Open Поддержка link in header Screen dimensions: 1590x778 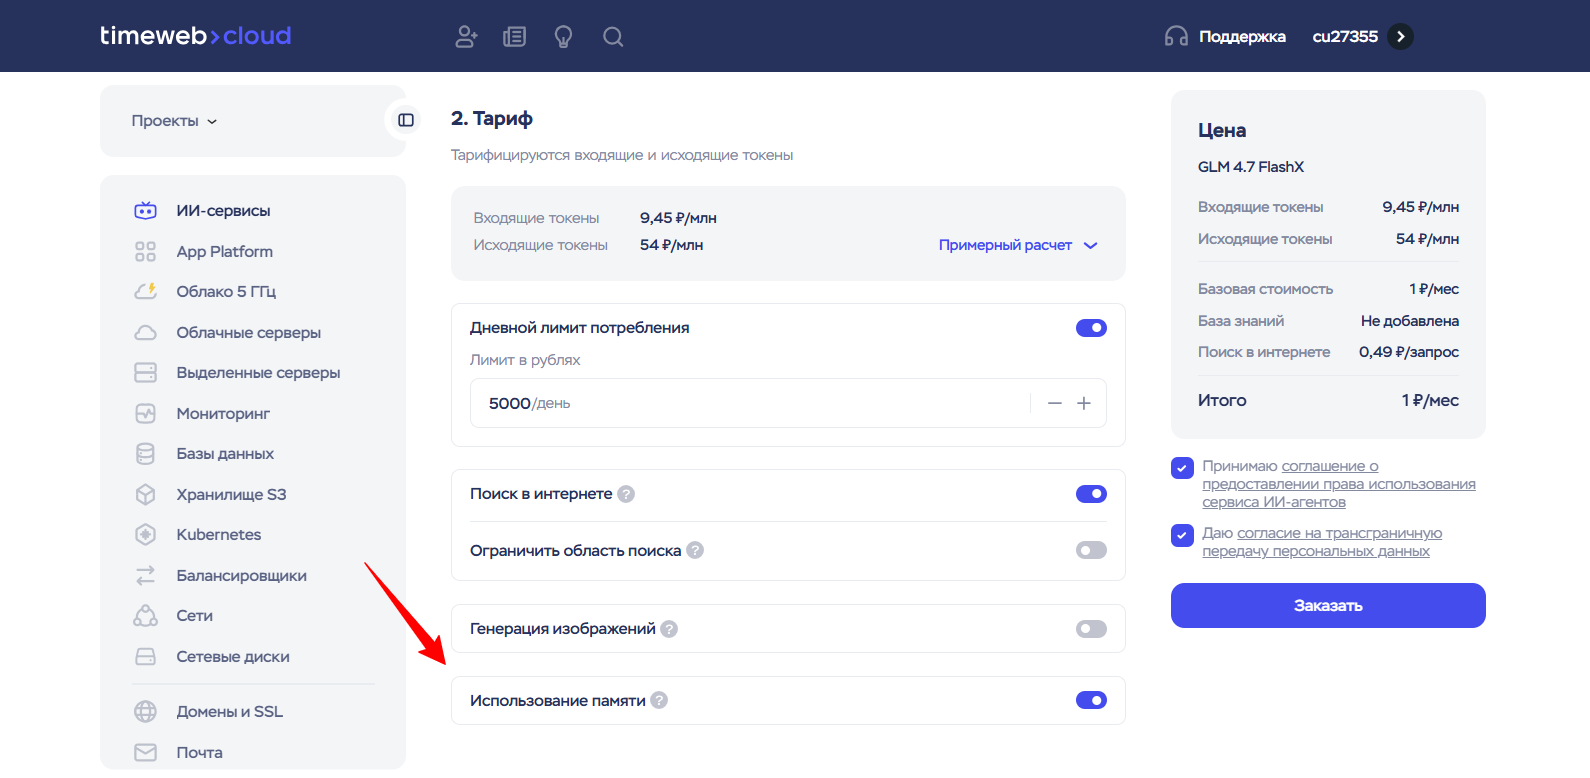(1242, 37)
